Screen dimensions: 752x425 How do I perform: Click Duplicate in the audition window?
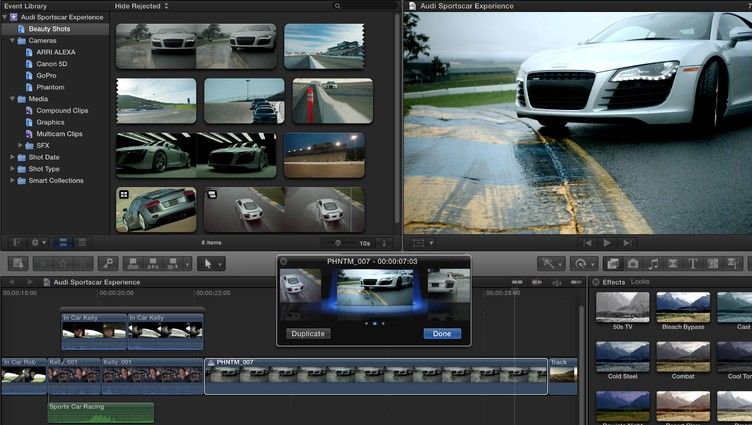coord(308,333)
